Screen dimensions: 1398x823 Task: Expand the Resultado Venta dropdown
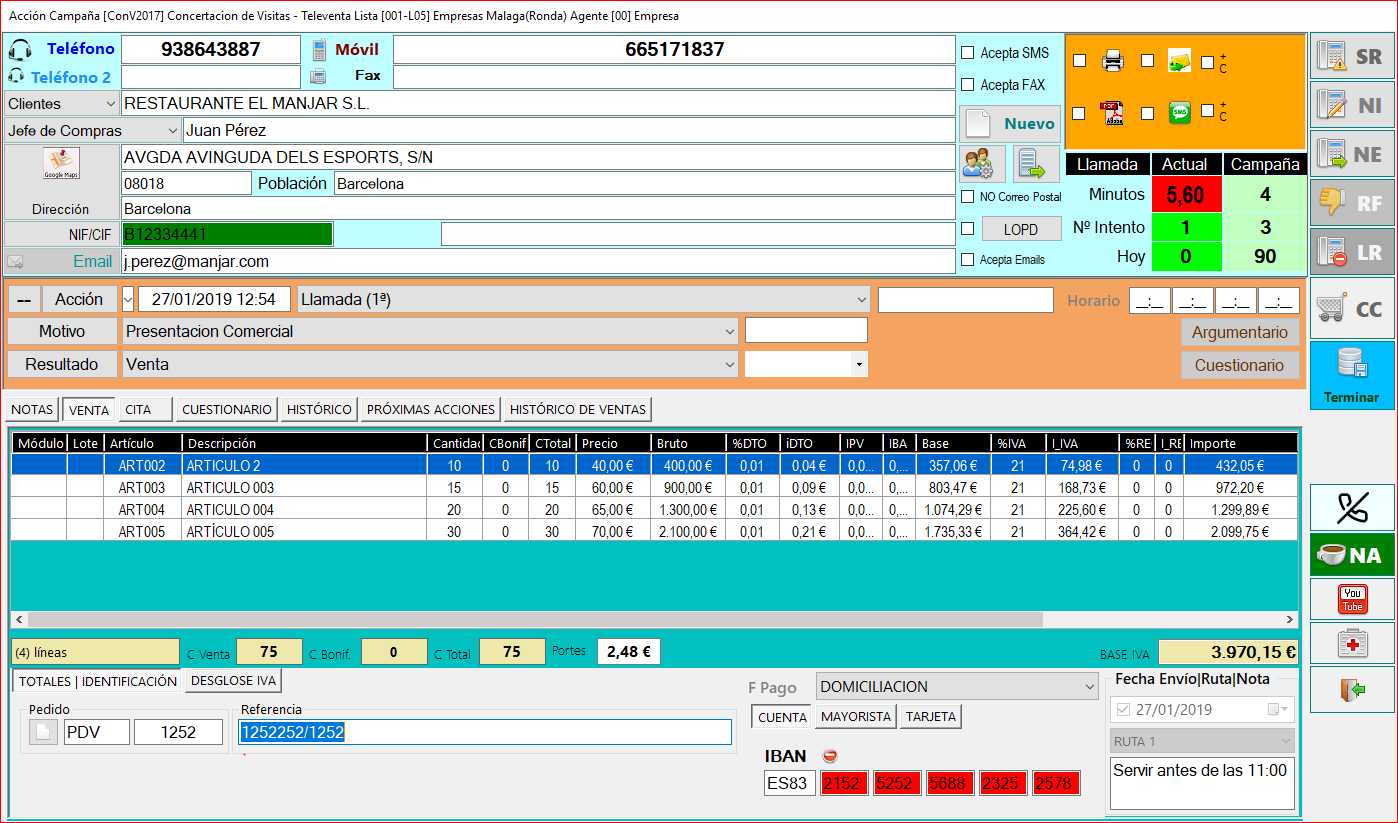click(x=728, y=365)
